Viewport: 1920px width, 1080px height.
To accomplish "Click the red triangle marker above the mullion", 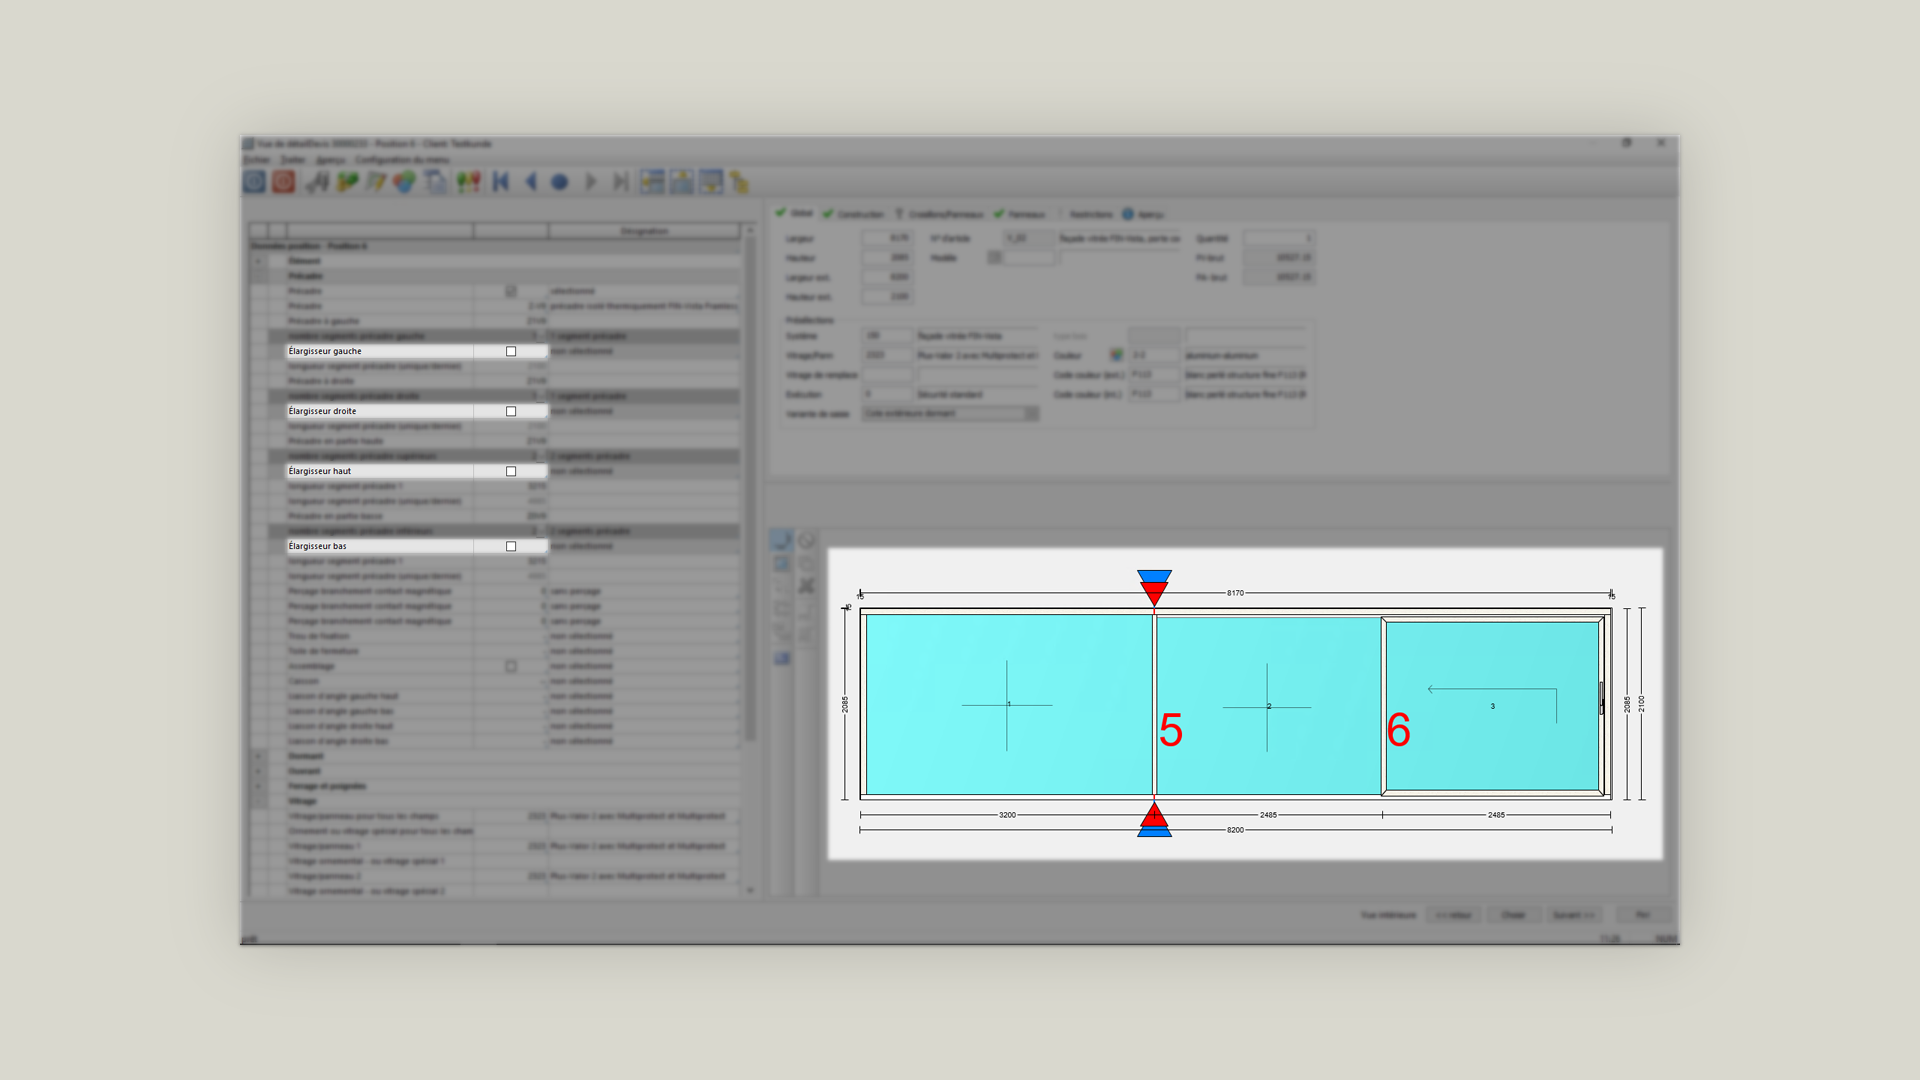I will 1154,593.
